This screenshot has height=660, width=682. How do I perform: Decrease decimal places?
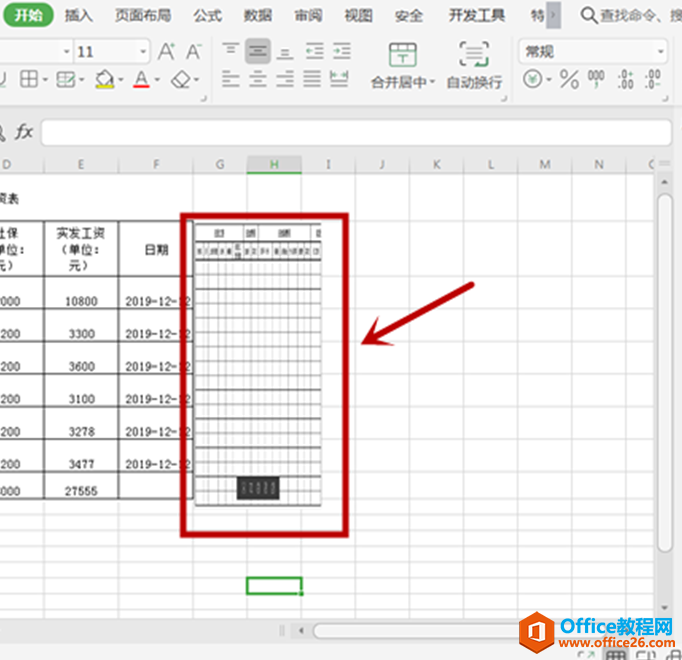pyautogui.click(x=653, y=79)
